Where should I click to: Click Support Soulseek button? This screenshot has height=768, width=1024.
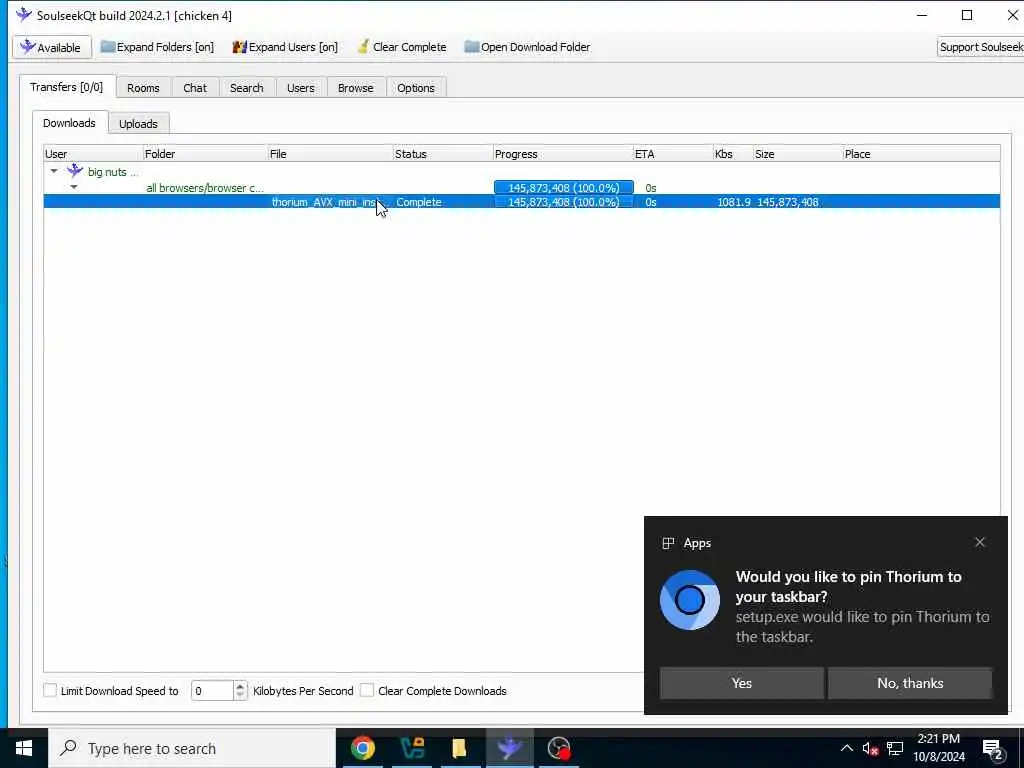pyautogui.click(x=980, y=47)
